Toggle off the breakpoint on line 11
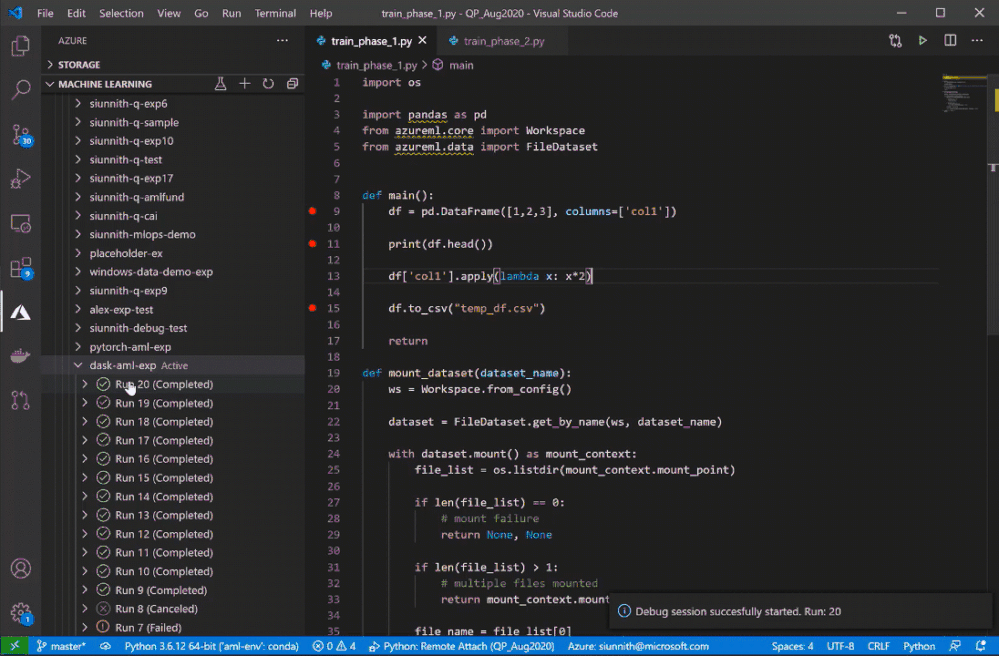 (312, 244)
